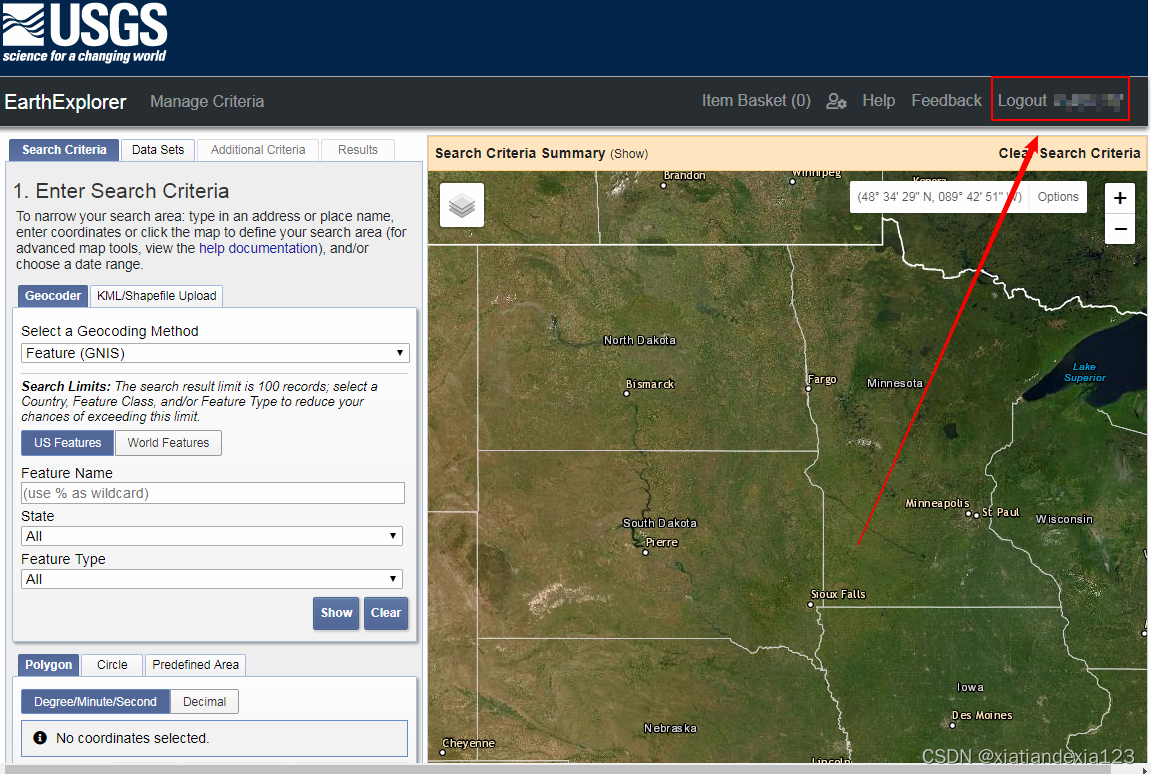The width and height of the screenshot is (1151, 774).
Task: Click the Brandon label on the map
Action: coord(684,176)
